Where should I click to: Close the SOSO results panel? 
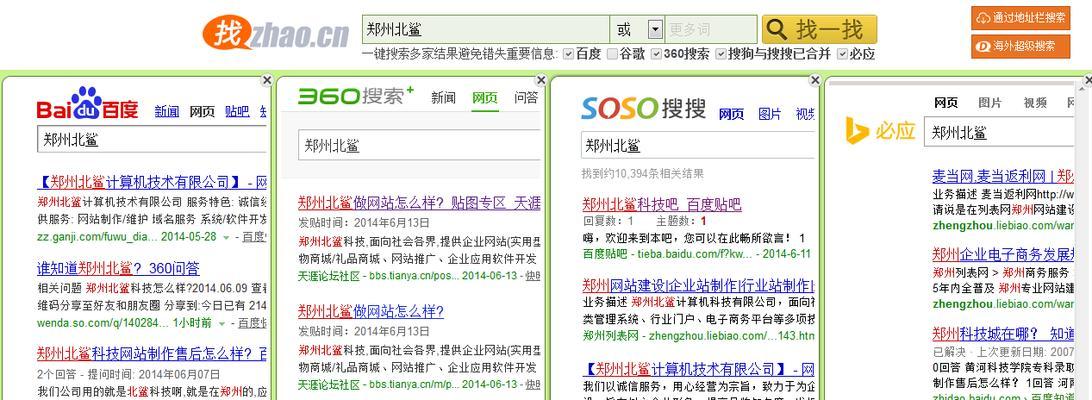[x=816, y=80]
